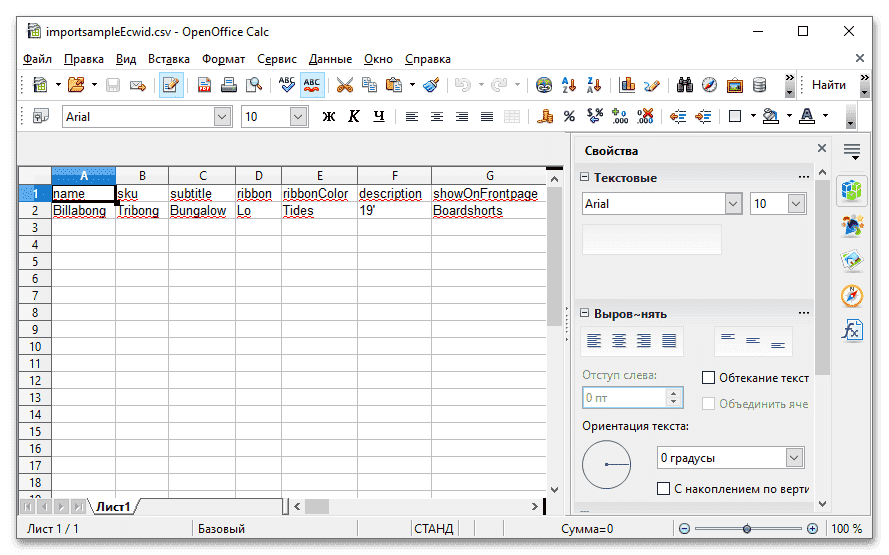889x555 pixels.
Task: Click the zoom slider in status bar
Action: click(746, 529)
